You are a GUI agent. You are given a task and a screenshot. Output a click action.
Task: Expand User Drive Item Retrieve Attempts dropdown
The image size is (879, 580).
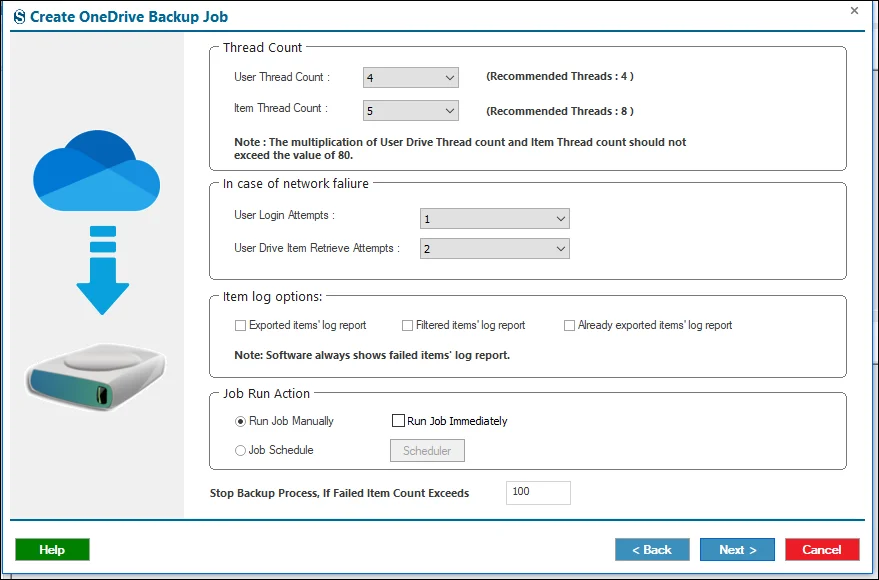coord(494,249)
